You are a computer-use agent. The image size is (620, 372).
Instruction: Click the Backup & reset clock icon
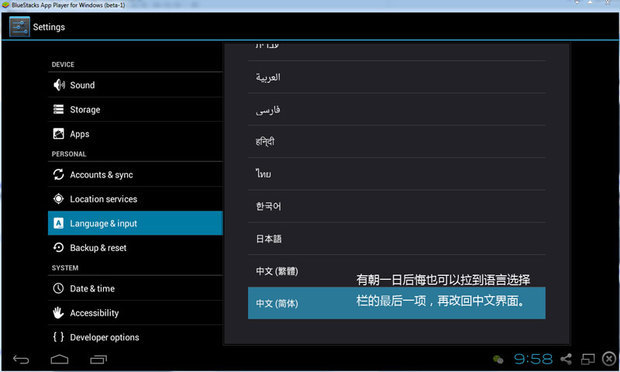tap(59, 247)
